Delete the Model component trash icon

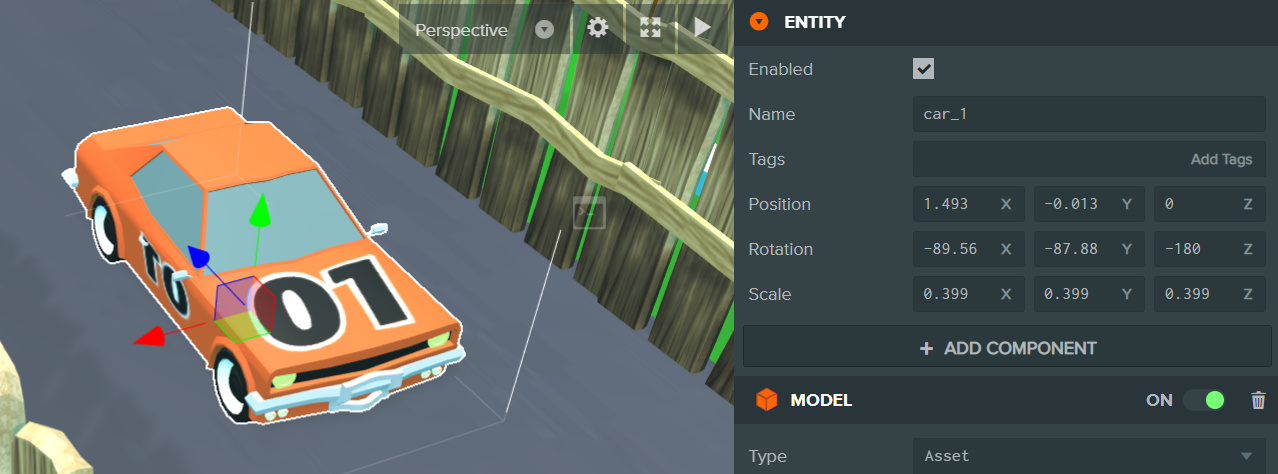click(x=1258, y=400)
